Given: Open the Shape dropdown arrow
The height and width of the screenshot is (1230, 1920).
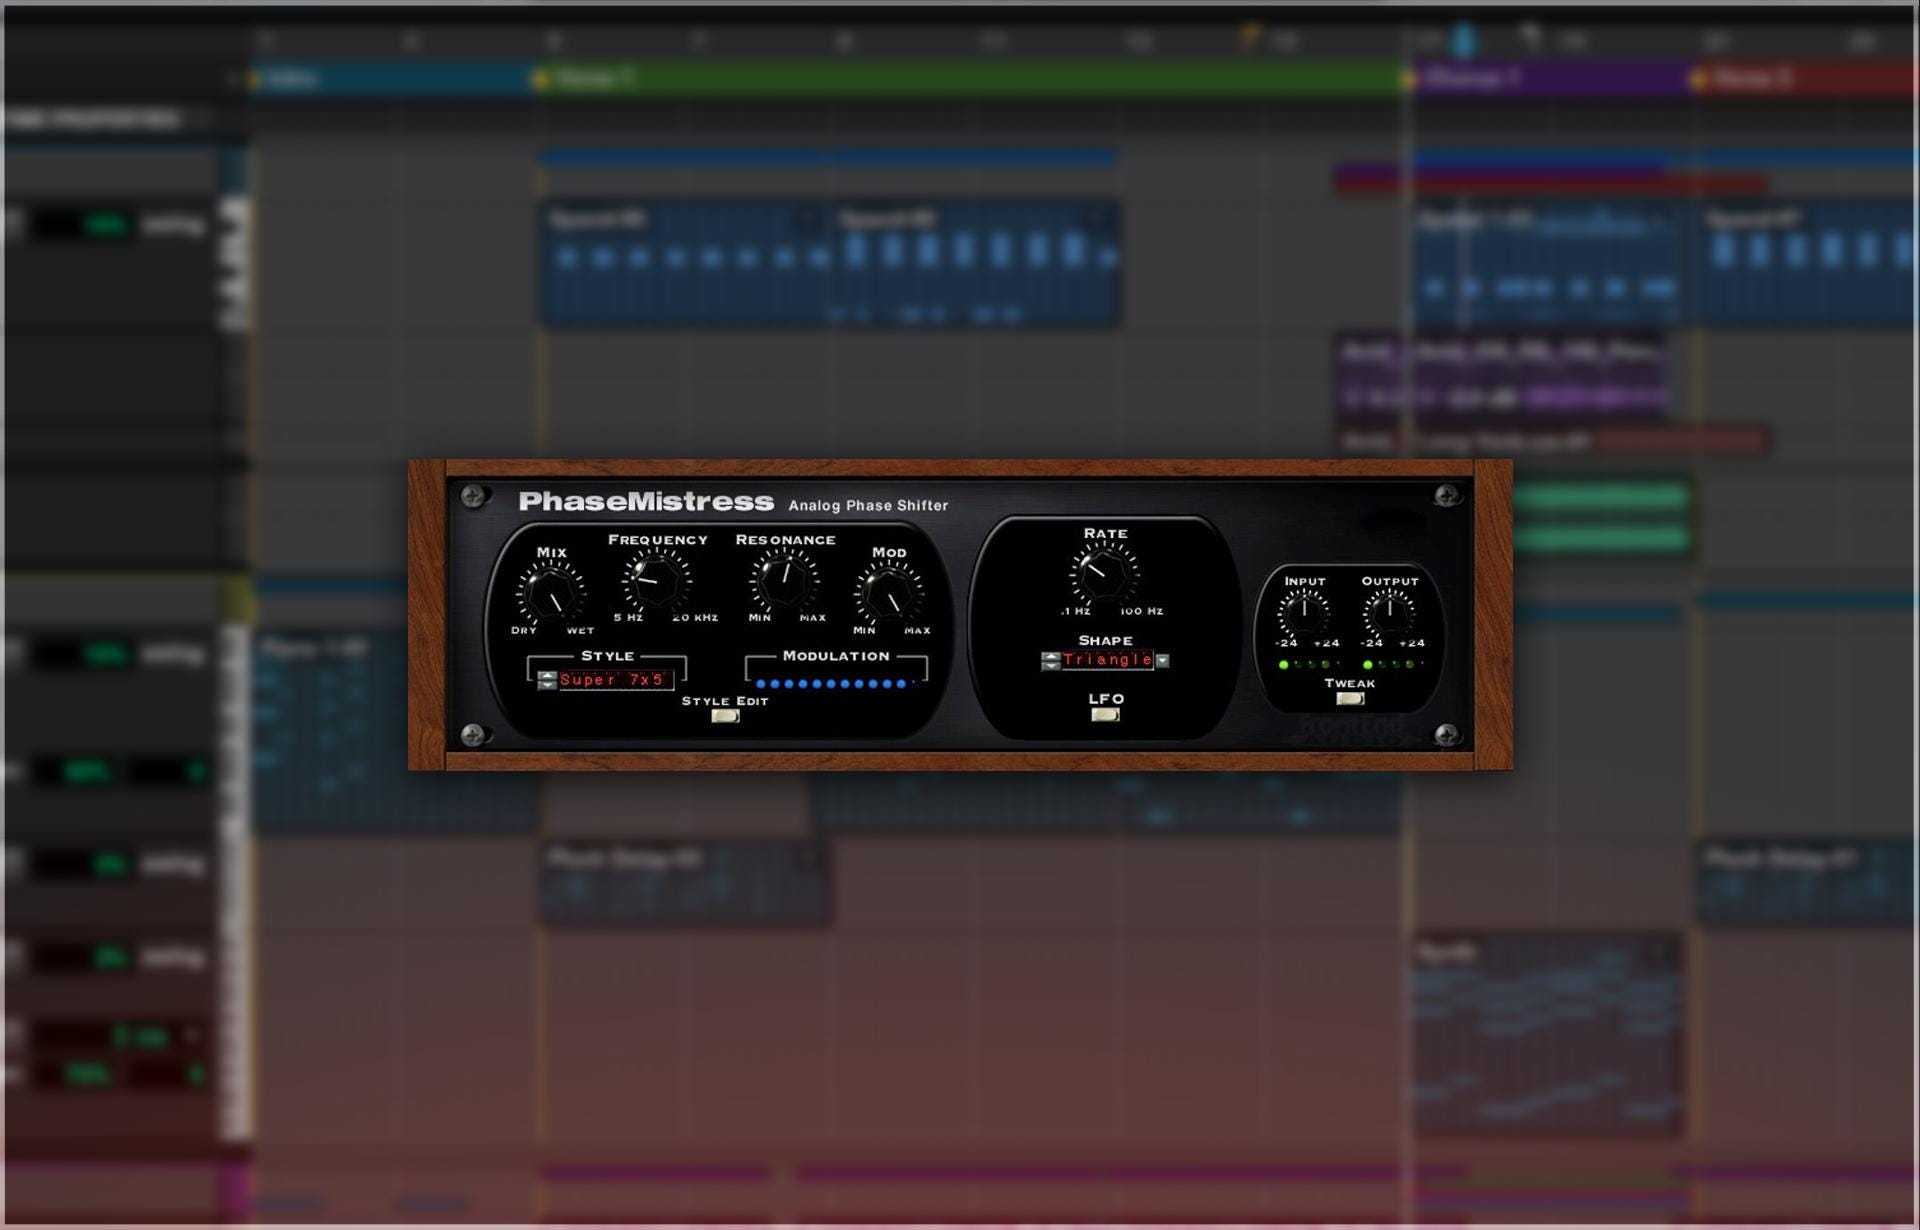Looking at the screenshot, I should [x=1162, y=660].
